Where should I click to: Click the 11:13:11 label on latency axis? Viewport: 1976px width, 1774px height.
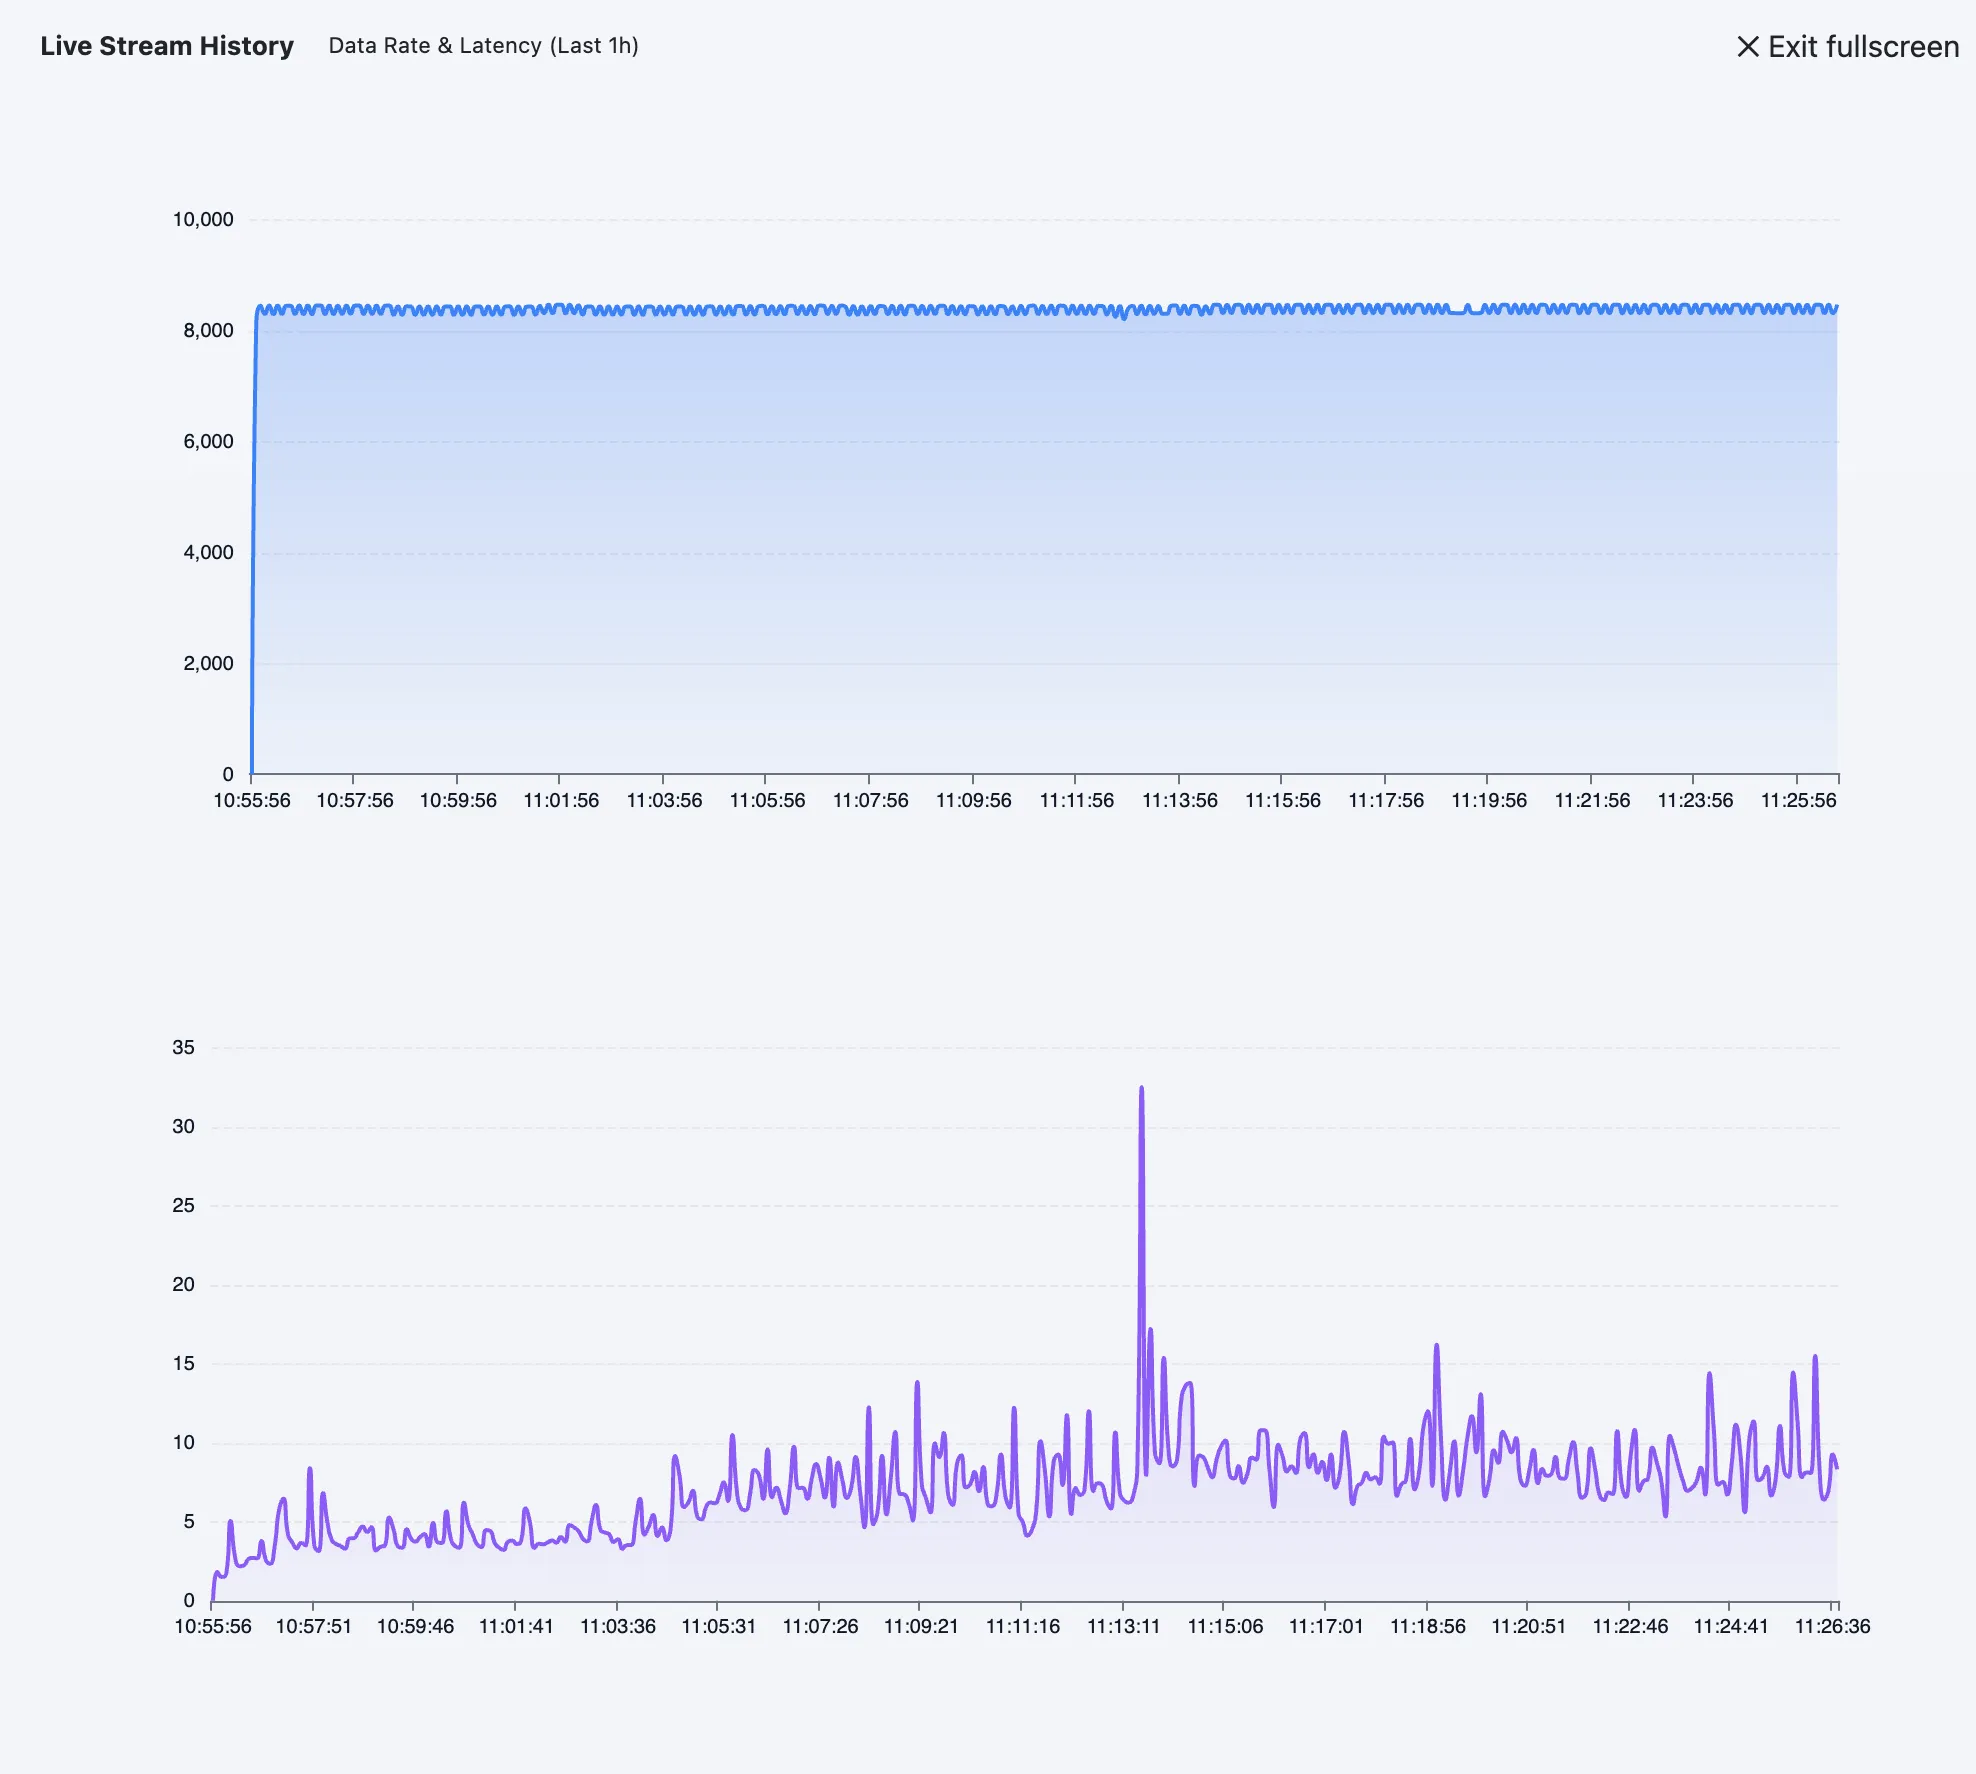tap(1123, 1626)
